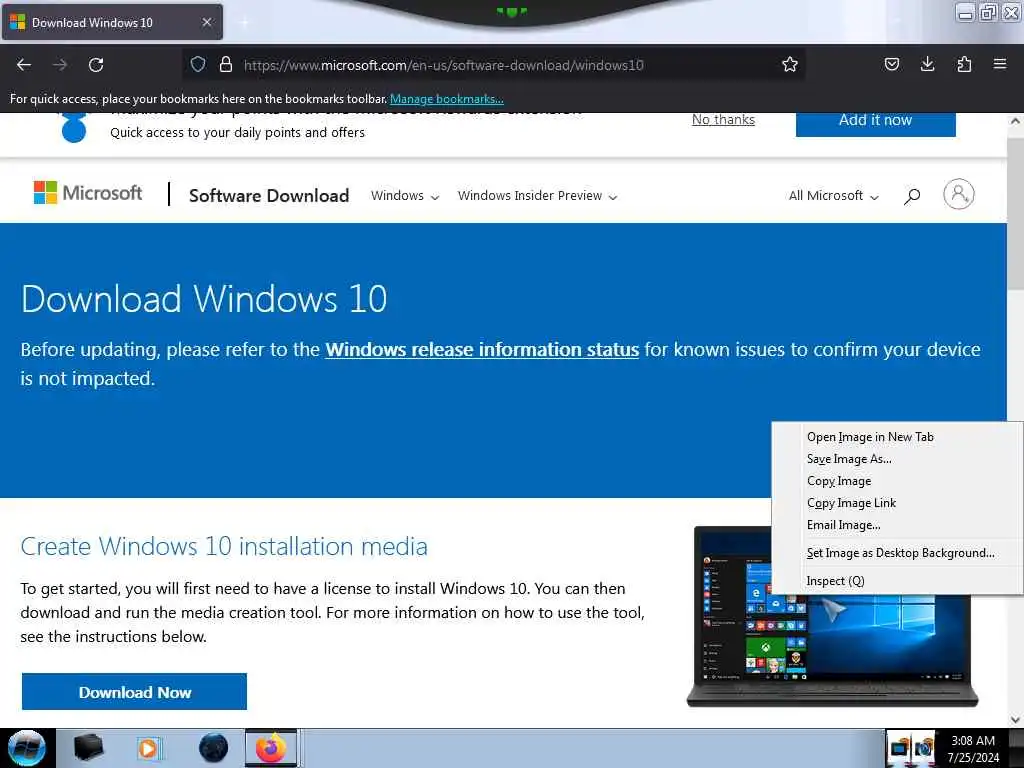Click the Download Now button

click(135, 692)
